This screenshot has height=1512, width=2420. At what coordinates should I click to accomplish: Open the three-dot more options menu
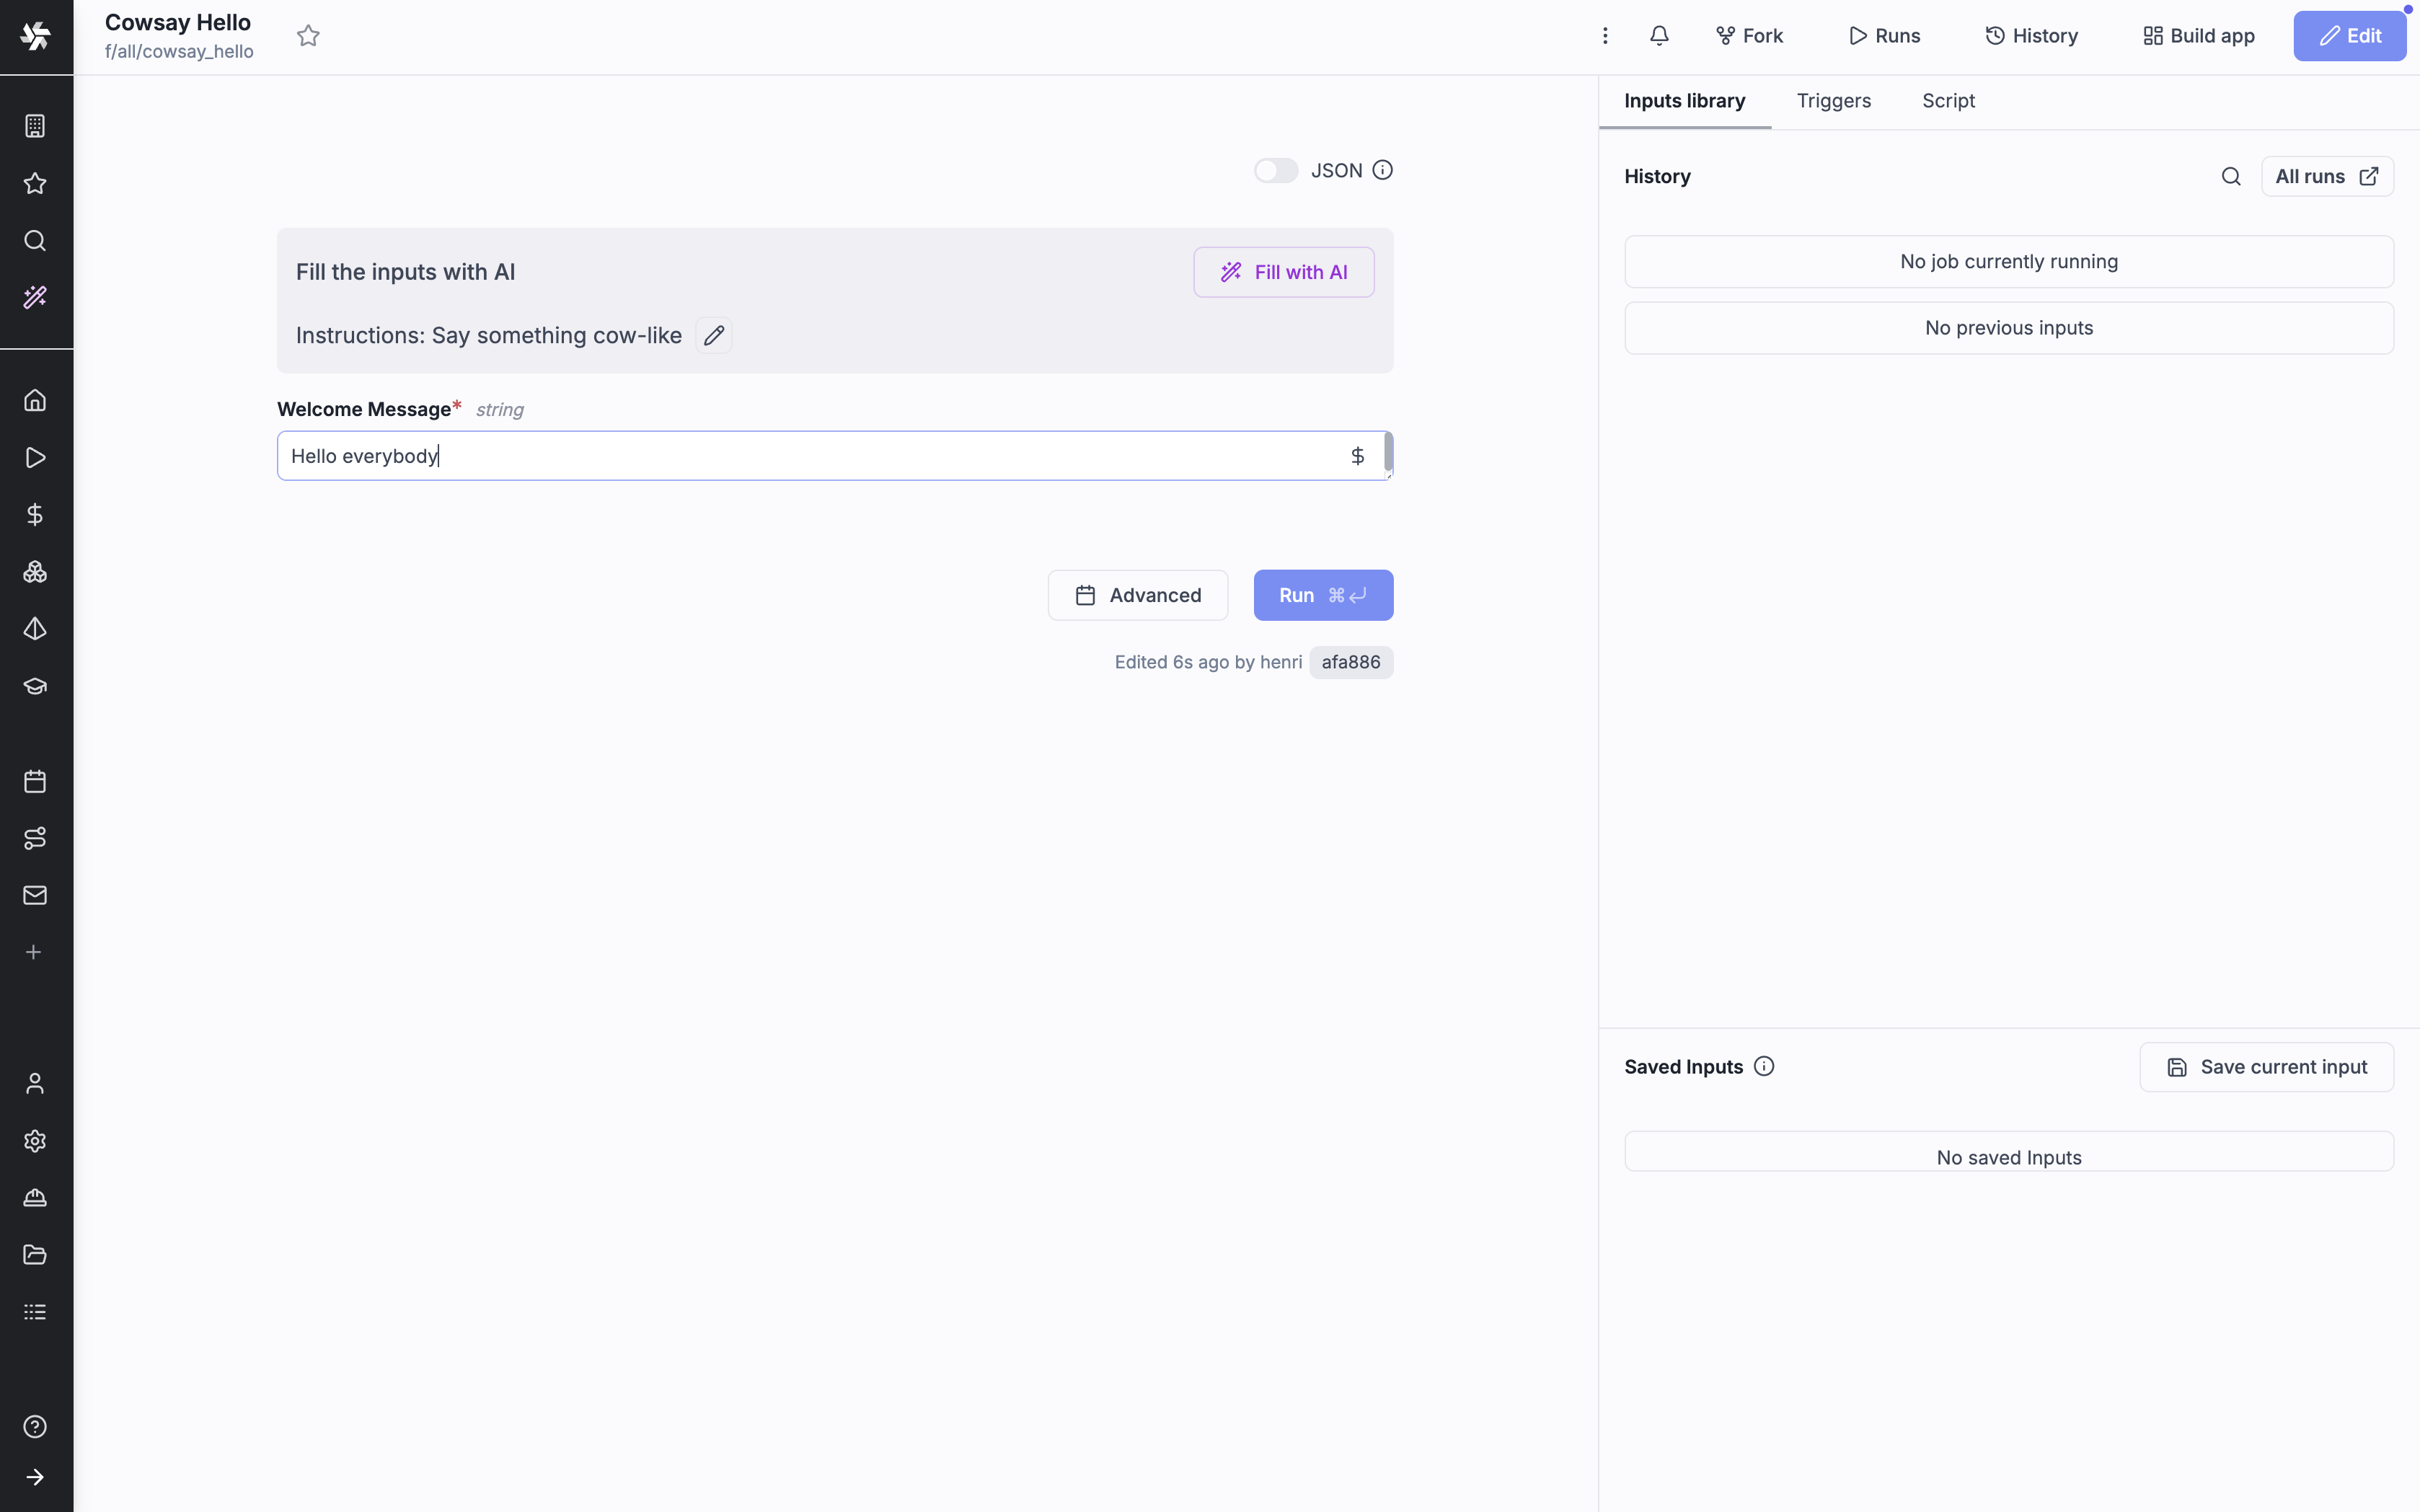coord(1604,36)
